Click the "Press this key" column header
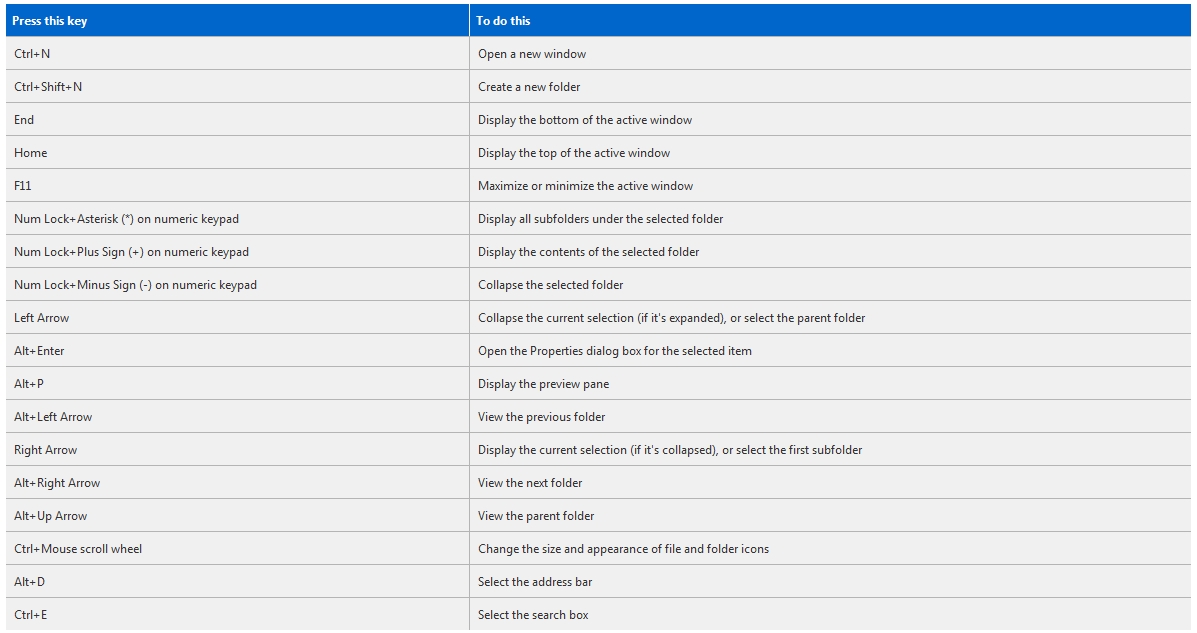This screenshot has height=633, width=1197. click(50, 21)
